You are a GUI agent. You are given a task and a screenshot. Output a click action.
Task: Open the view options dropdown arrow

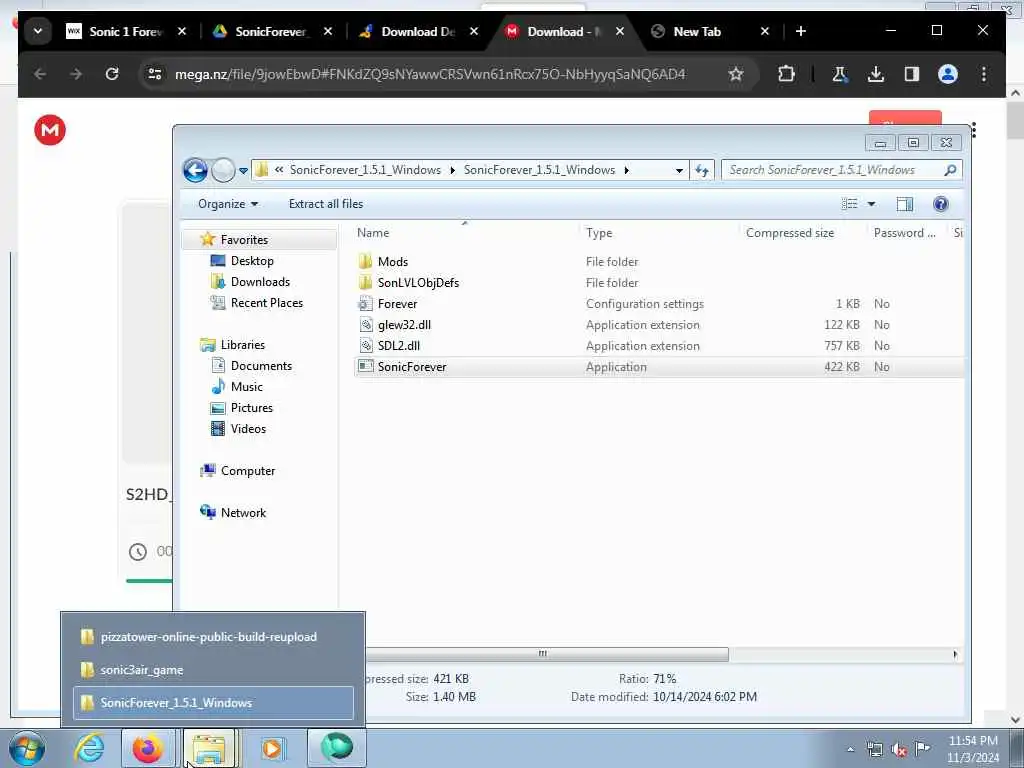point(871,204)
